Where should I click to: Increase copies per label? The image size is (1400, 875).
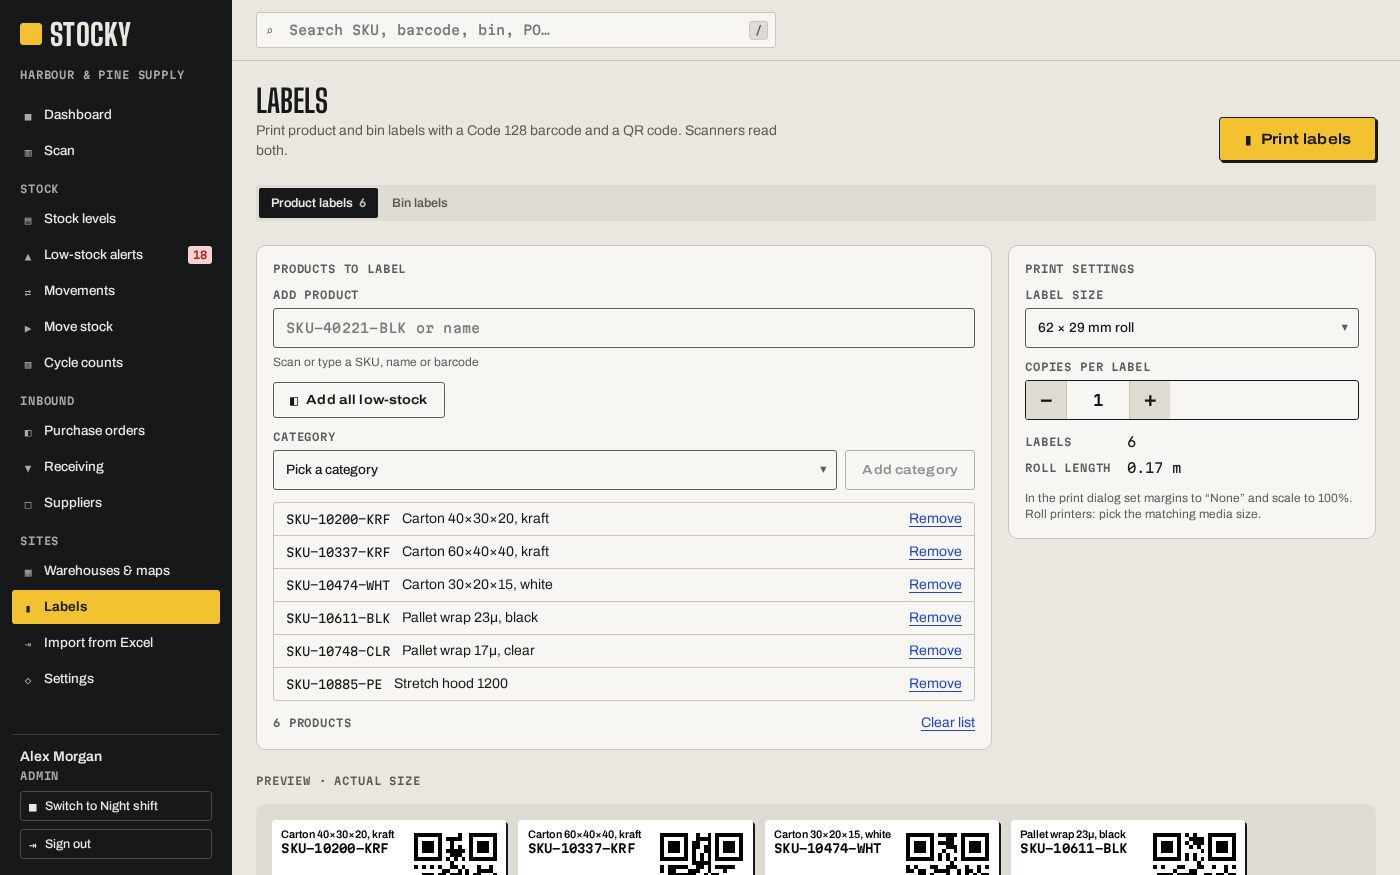pyautogui.click(x=1150, y=400)
